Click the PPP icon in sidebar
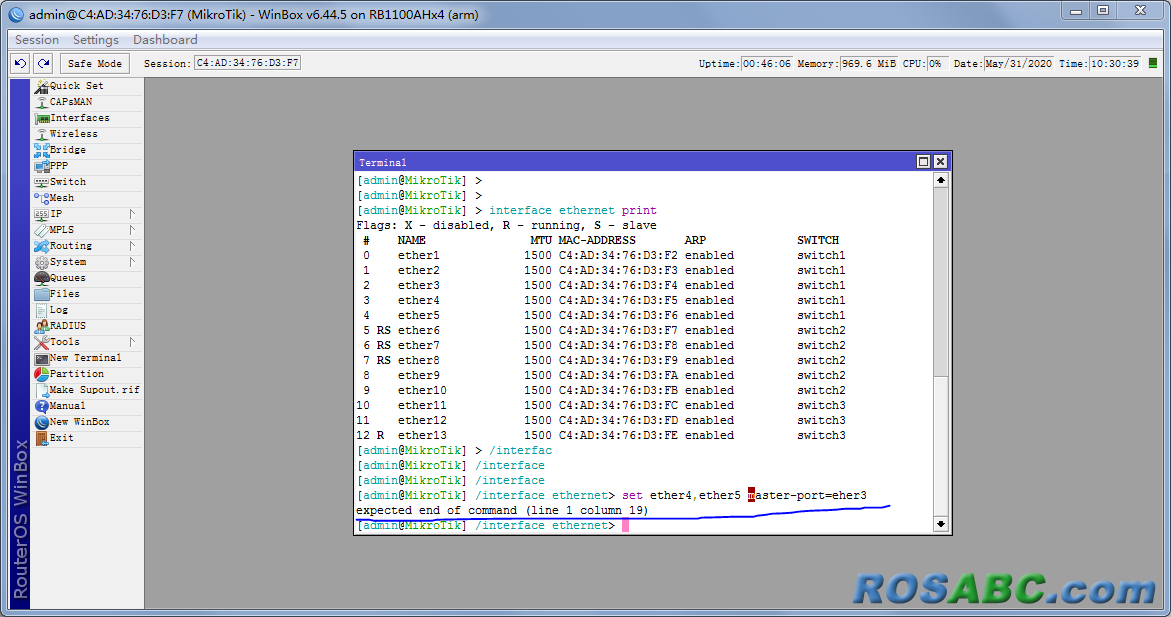Image resolution: width=1171 pixels, height=617 pixels. (x=41, y=166)
